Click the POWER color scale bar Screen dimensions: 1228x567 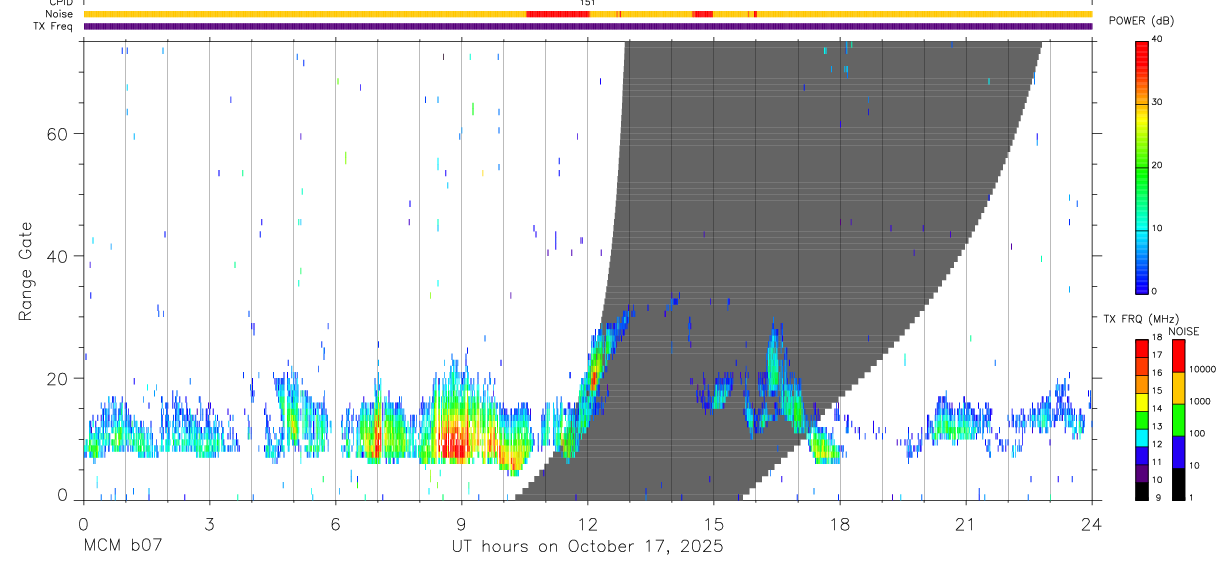point(1142,167)
